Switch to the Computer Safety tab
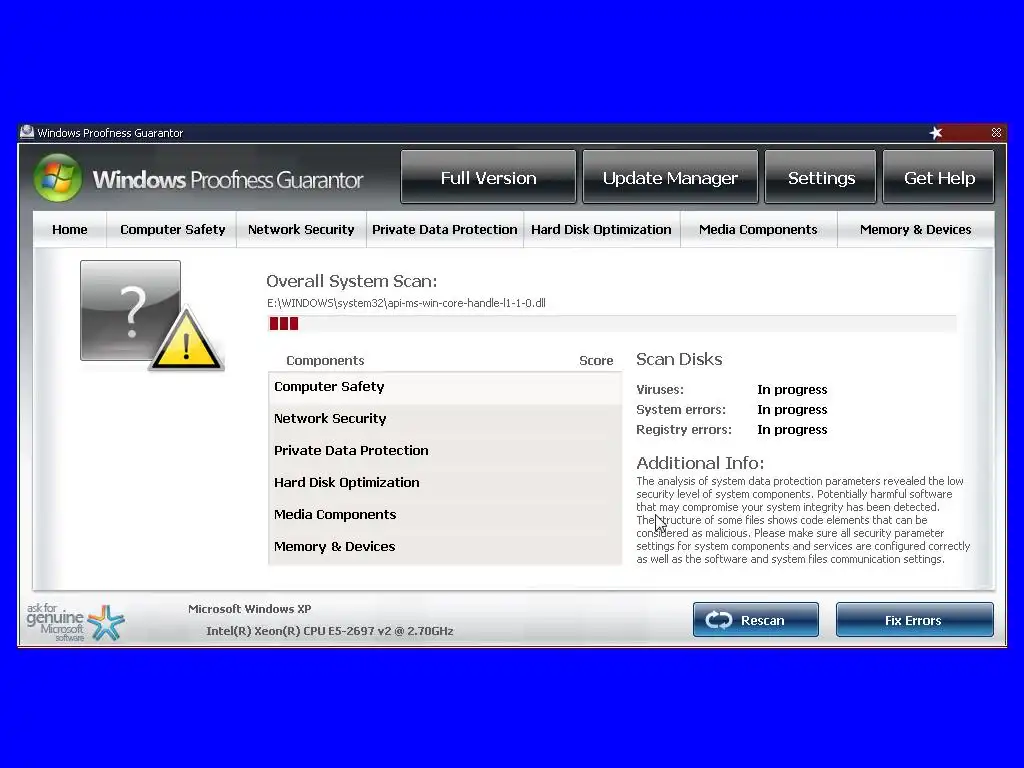 172,229
